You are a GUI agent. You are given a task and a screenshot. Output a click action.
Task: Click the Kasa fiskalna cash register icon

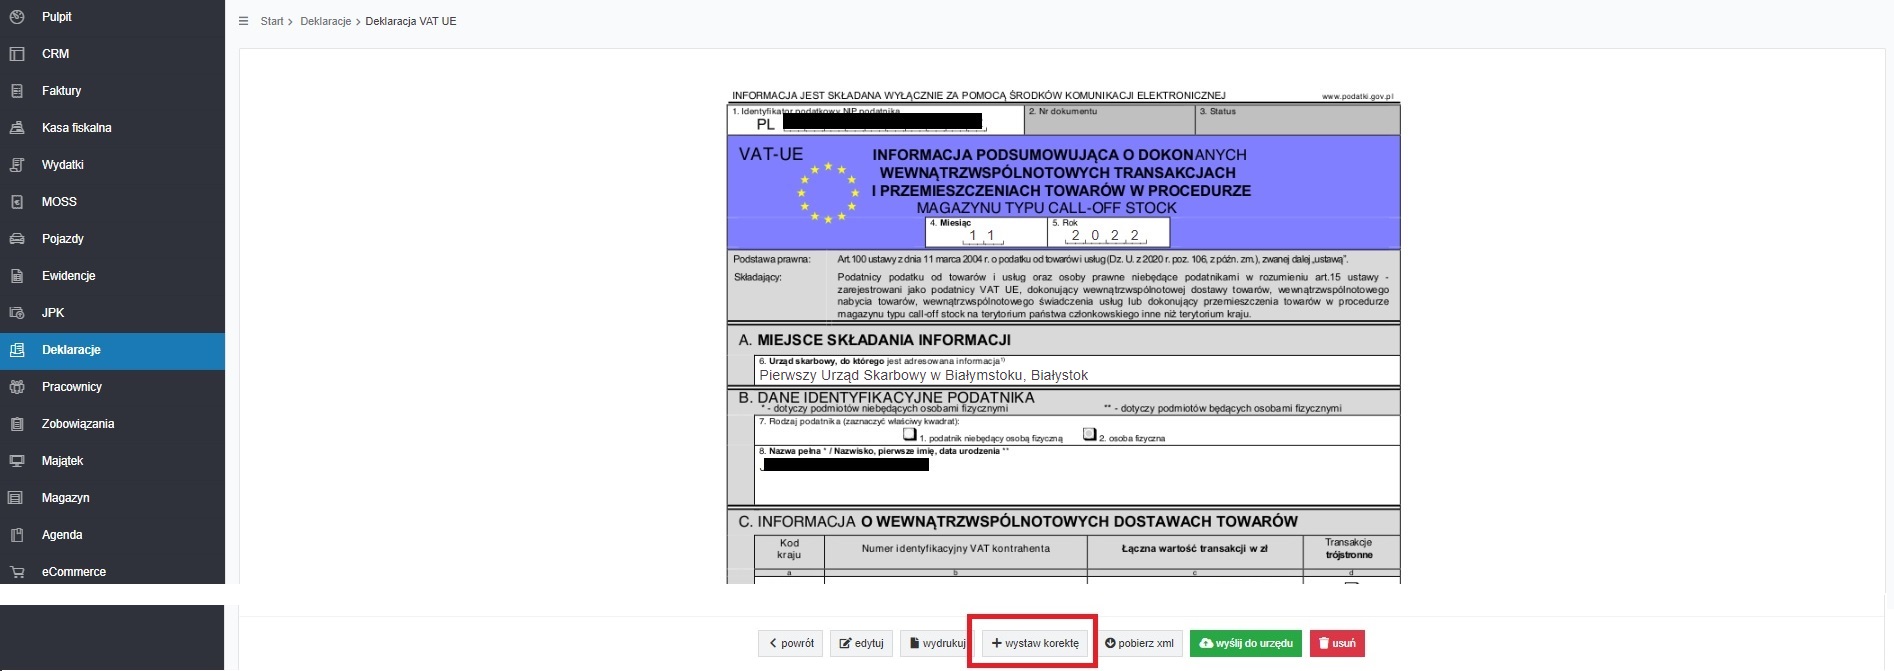(x=16, y=128)
